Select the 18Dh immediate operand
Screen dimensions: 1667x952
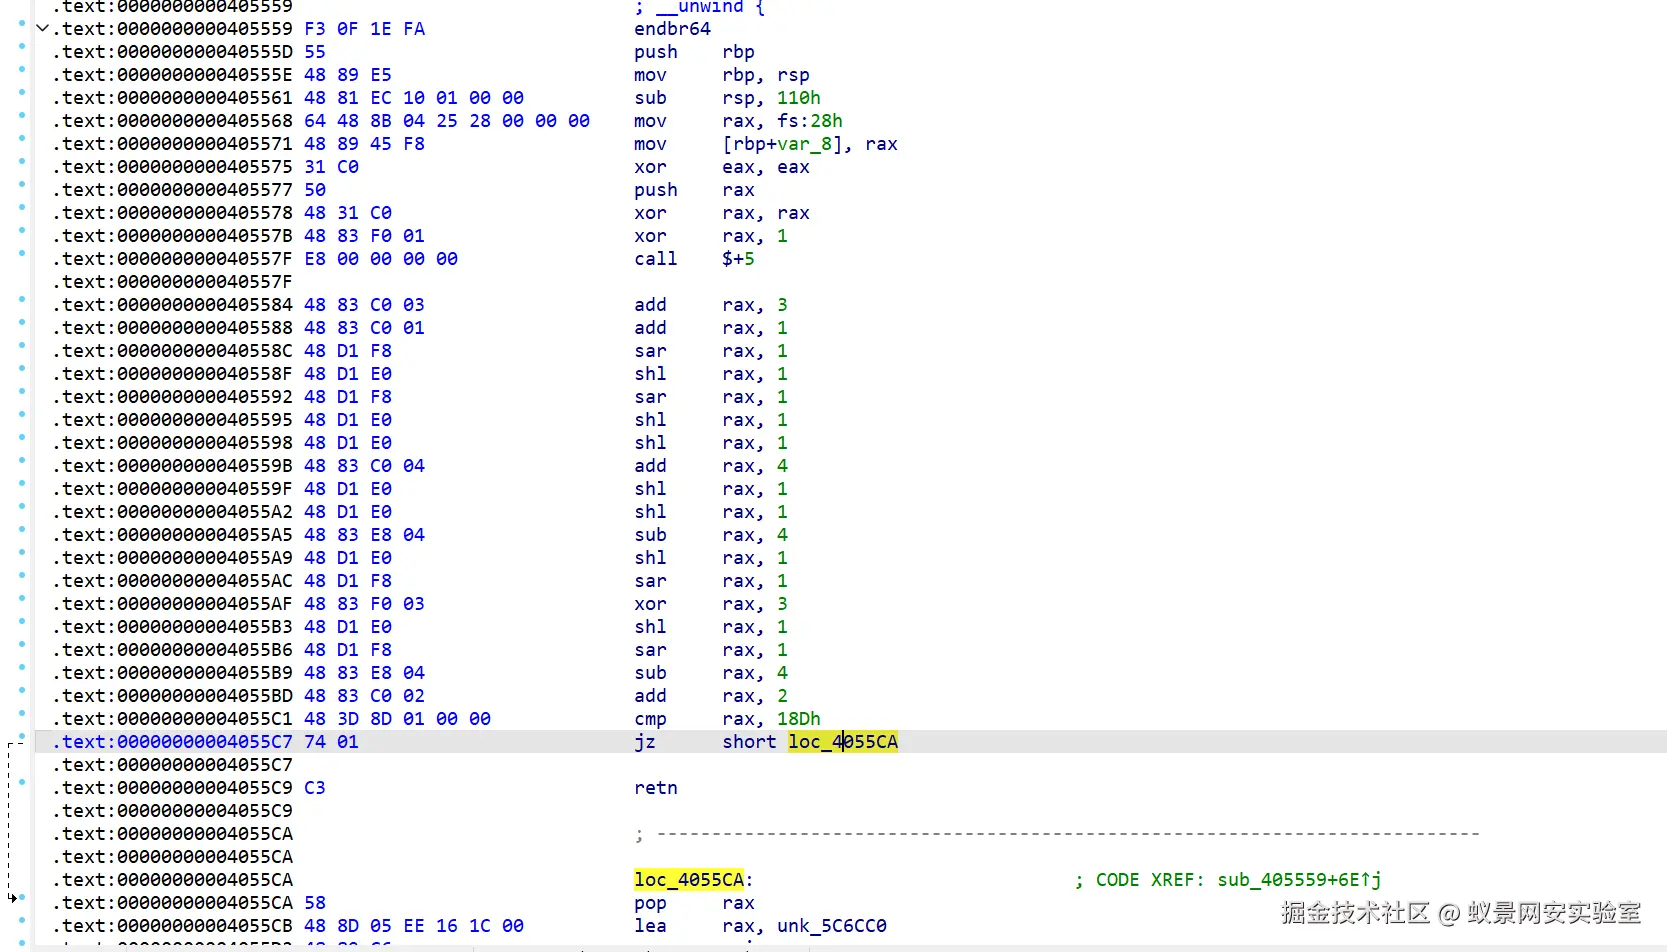799,719
